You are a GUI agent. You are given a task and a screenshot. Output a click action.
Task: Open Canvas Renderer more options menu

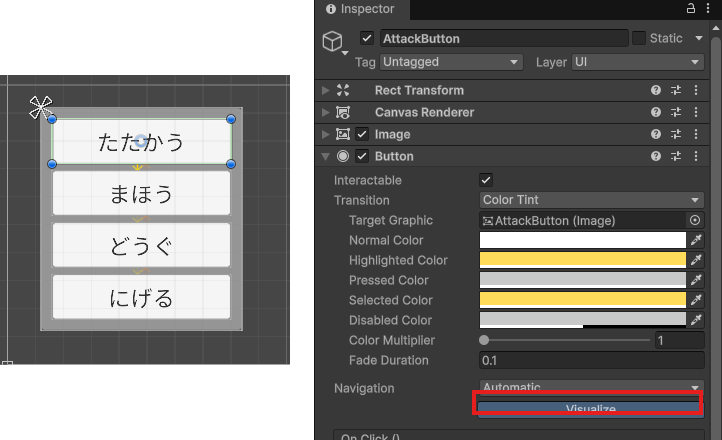point(696,112)
